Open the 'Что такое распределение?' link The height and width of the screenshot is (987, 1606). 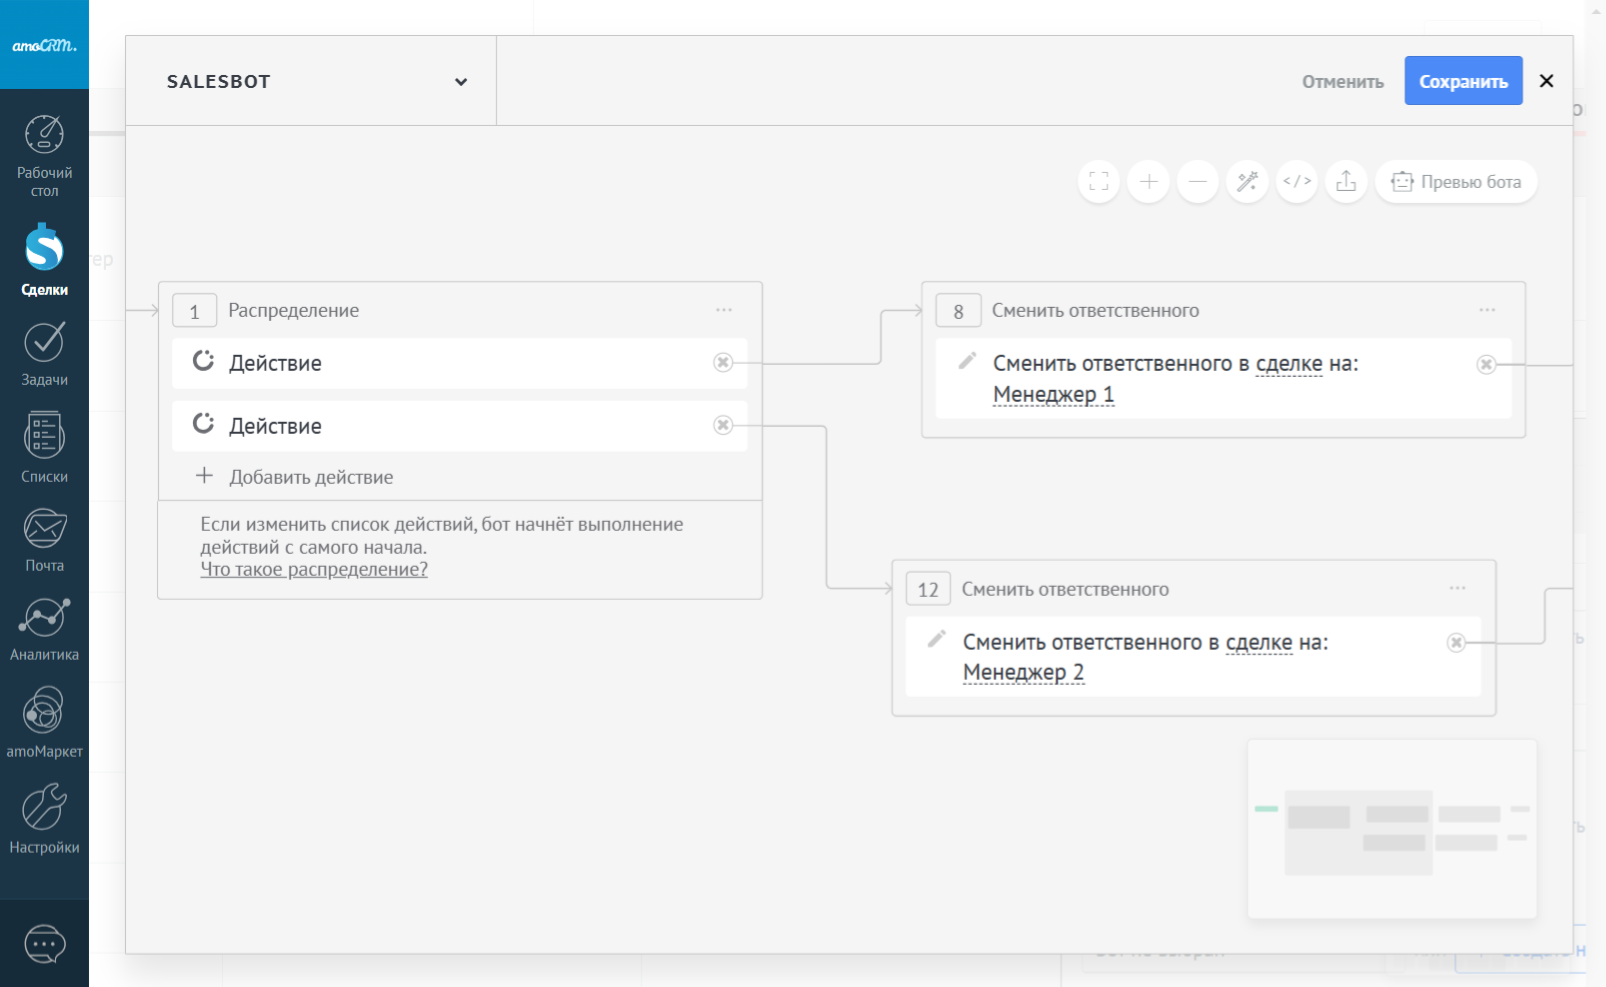click(x=314, y=570)
